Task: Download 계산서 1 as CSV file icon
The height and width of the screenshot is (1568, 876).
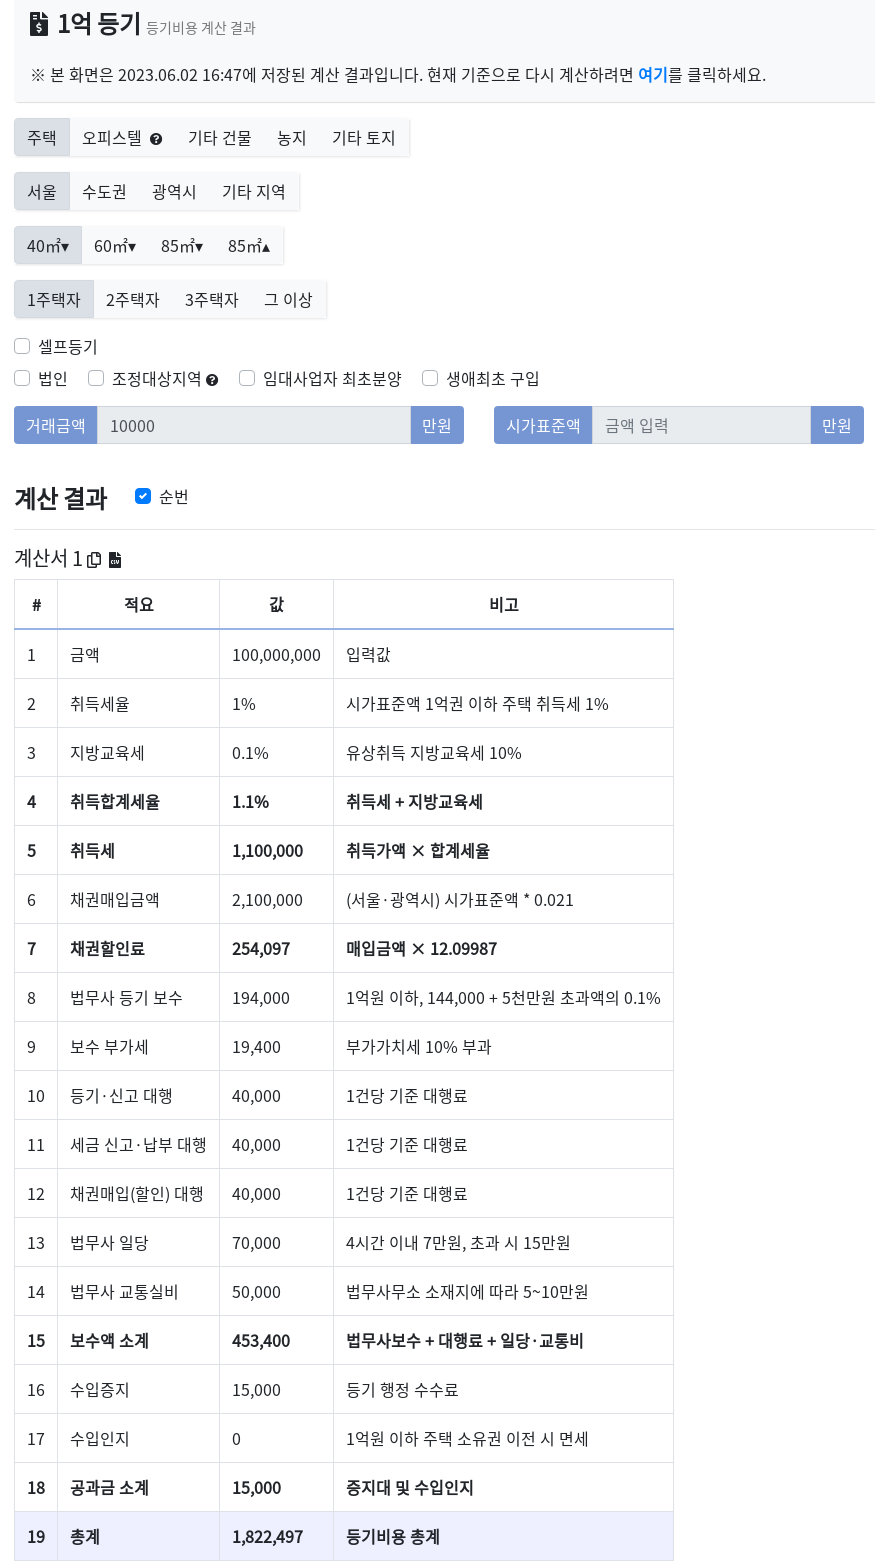Action: 115,559
